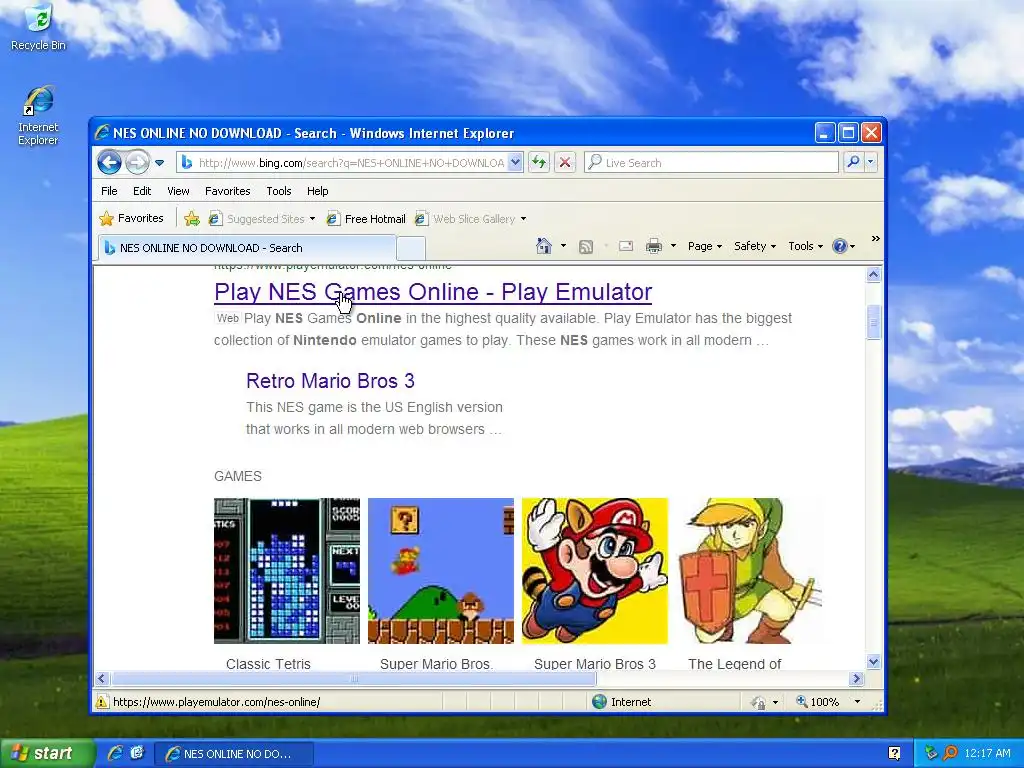Image resolution: width=1024 pixels, height=768 pixels.
Task: Expand the command bar overflow chevron
Action: [875, 239]
